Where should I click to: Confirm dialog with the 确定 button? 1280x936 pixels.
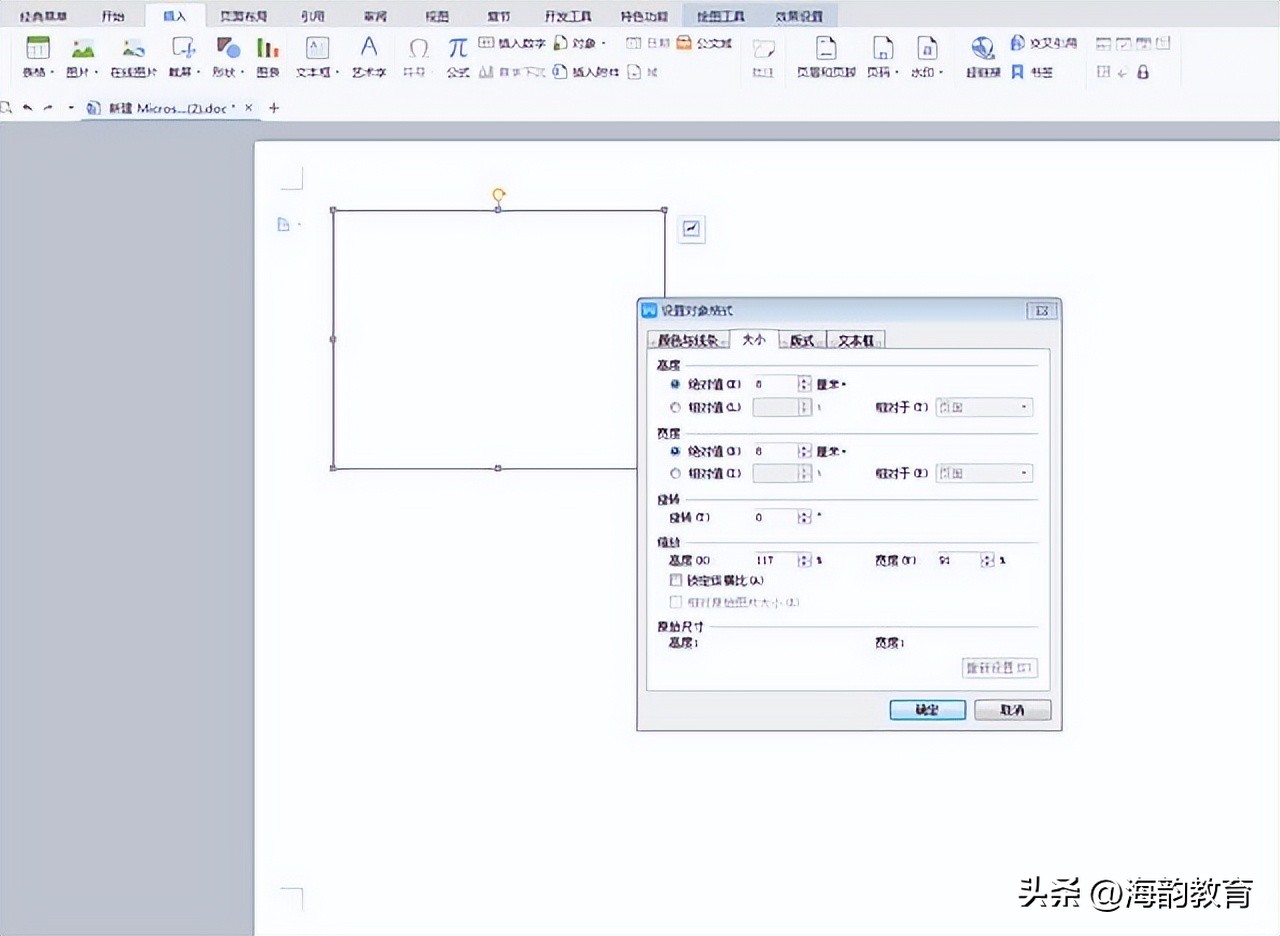925,710
